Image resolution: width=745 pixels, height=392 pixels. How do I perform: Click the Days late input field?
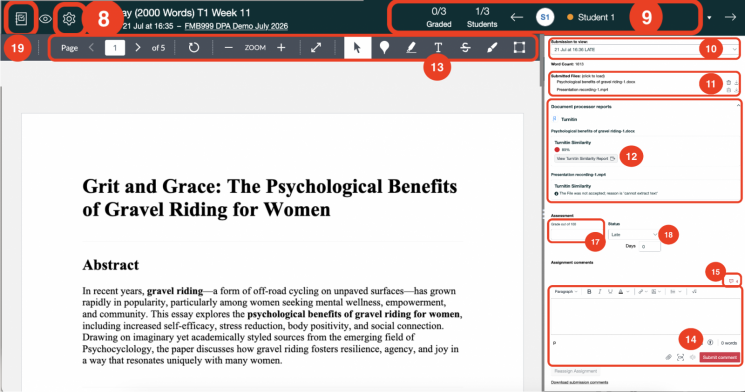click(649, 246)
